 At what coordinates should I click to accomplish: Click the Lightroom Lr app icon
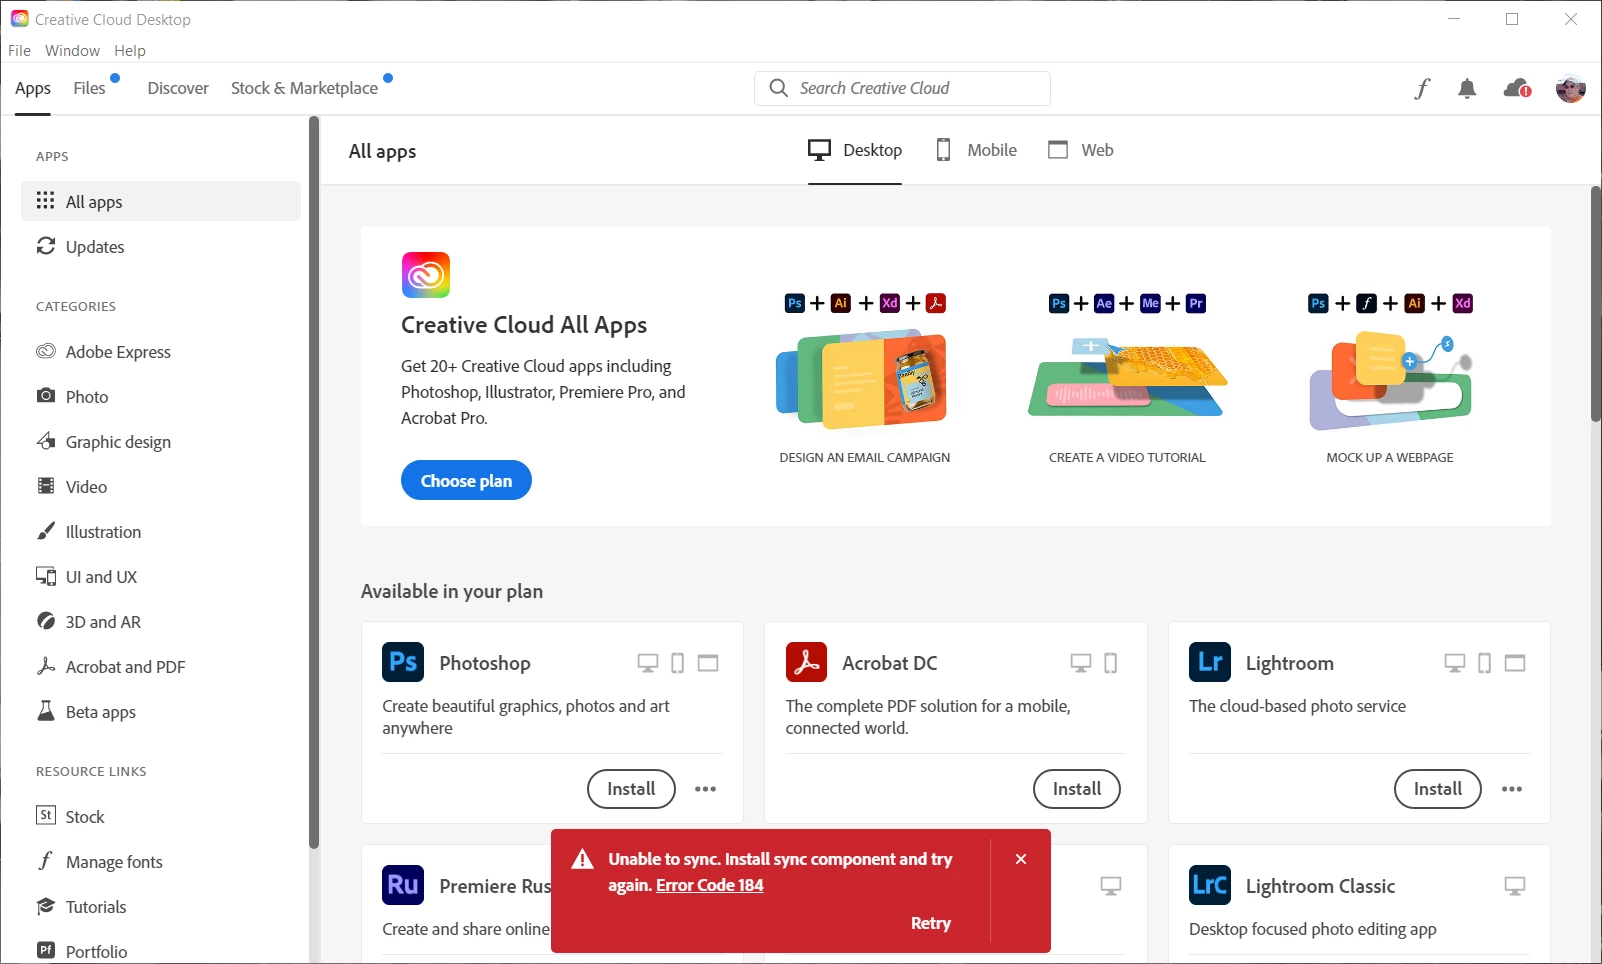click(x=1210, y=662)
